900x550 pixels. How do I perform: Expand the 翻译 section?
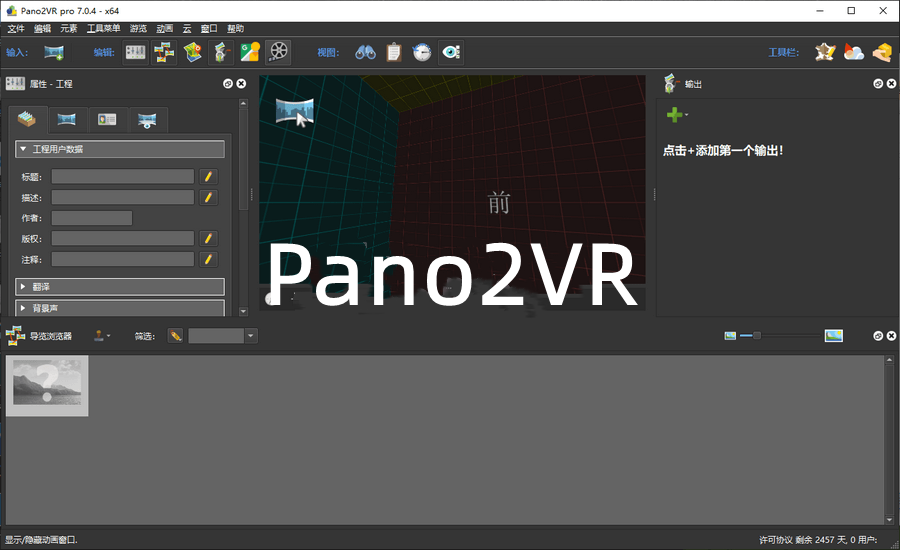coord(120,286)
